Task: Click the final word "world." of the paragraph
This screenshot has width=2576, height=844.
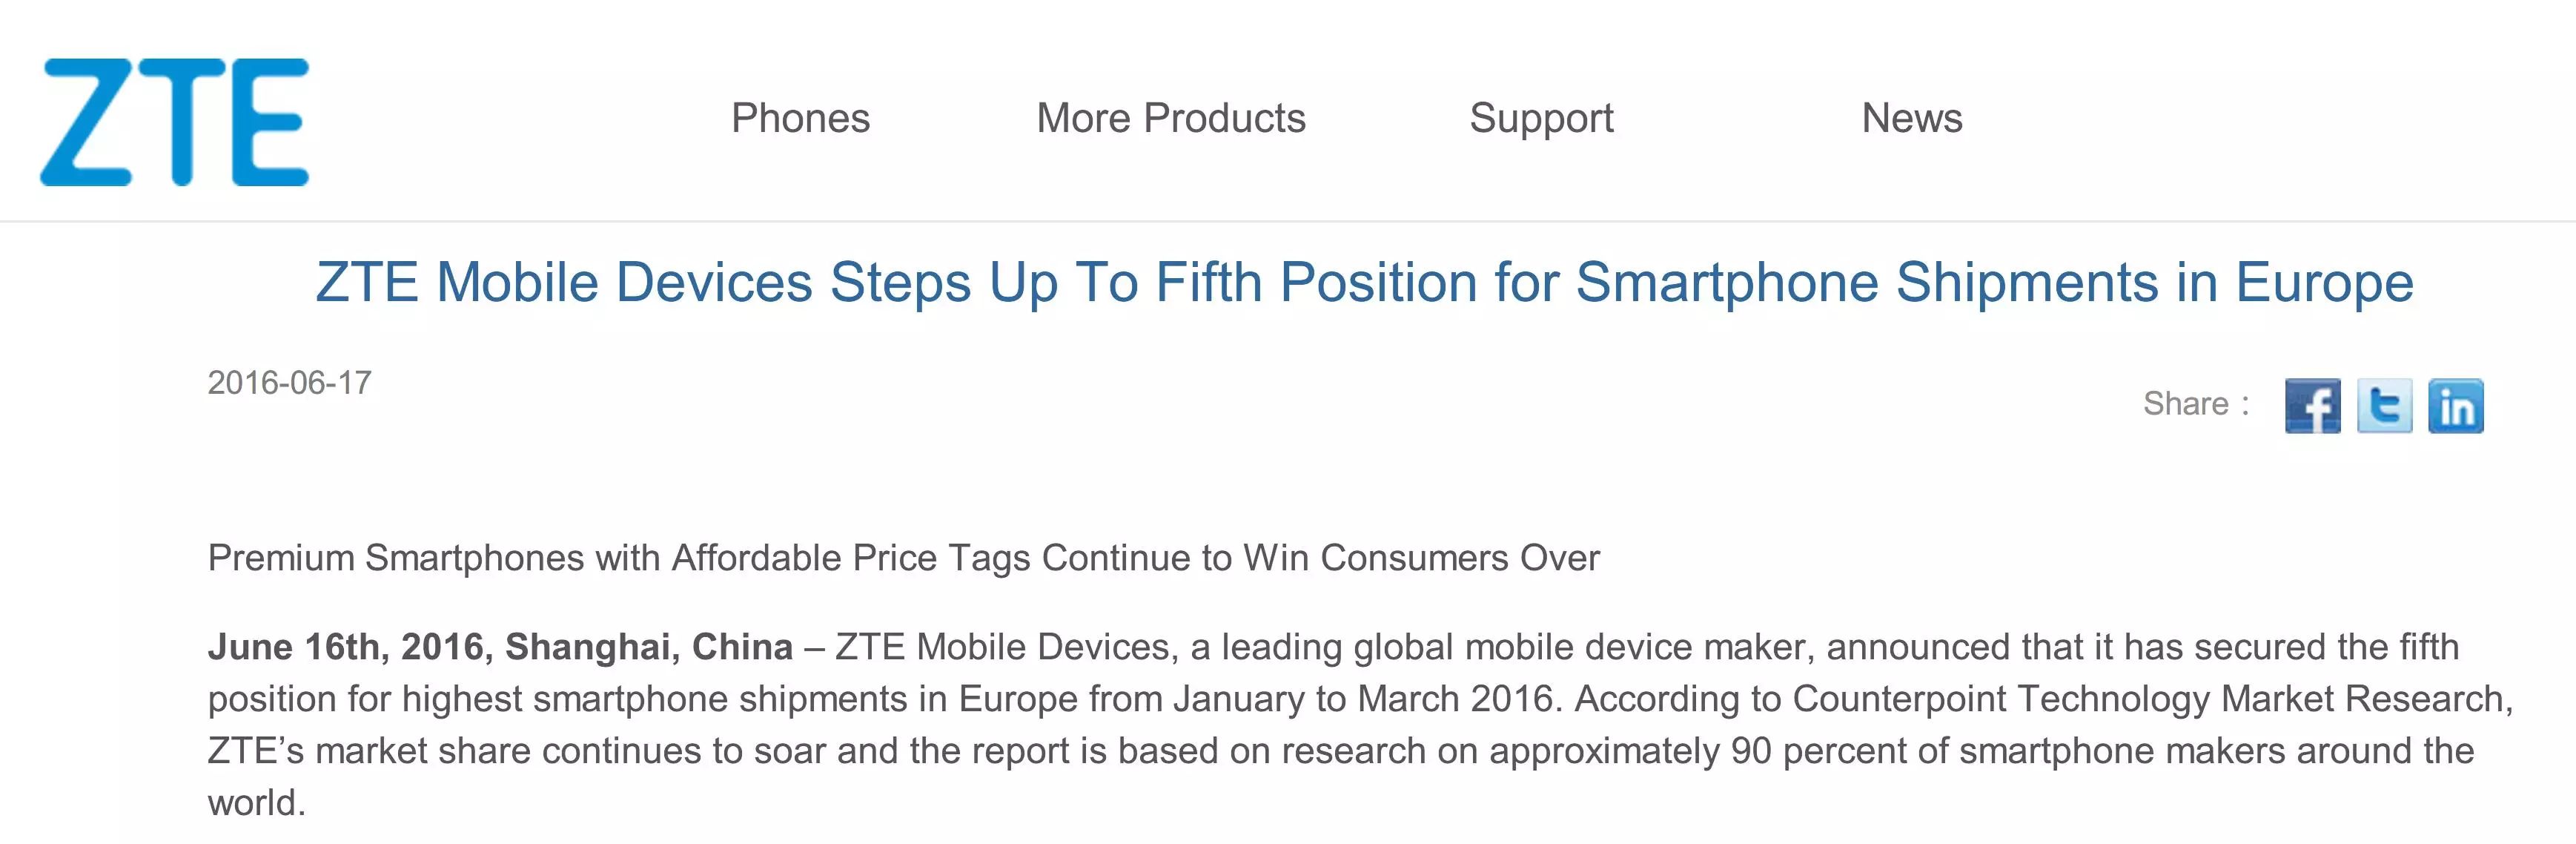Action: [x=256, y=803]
